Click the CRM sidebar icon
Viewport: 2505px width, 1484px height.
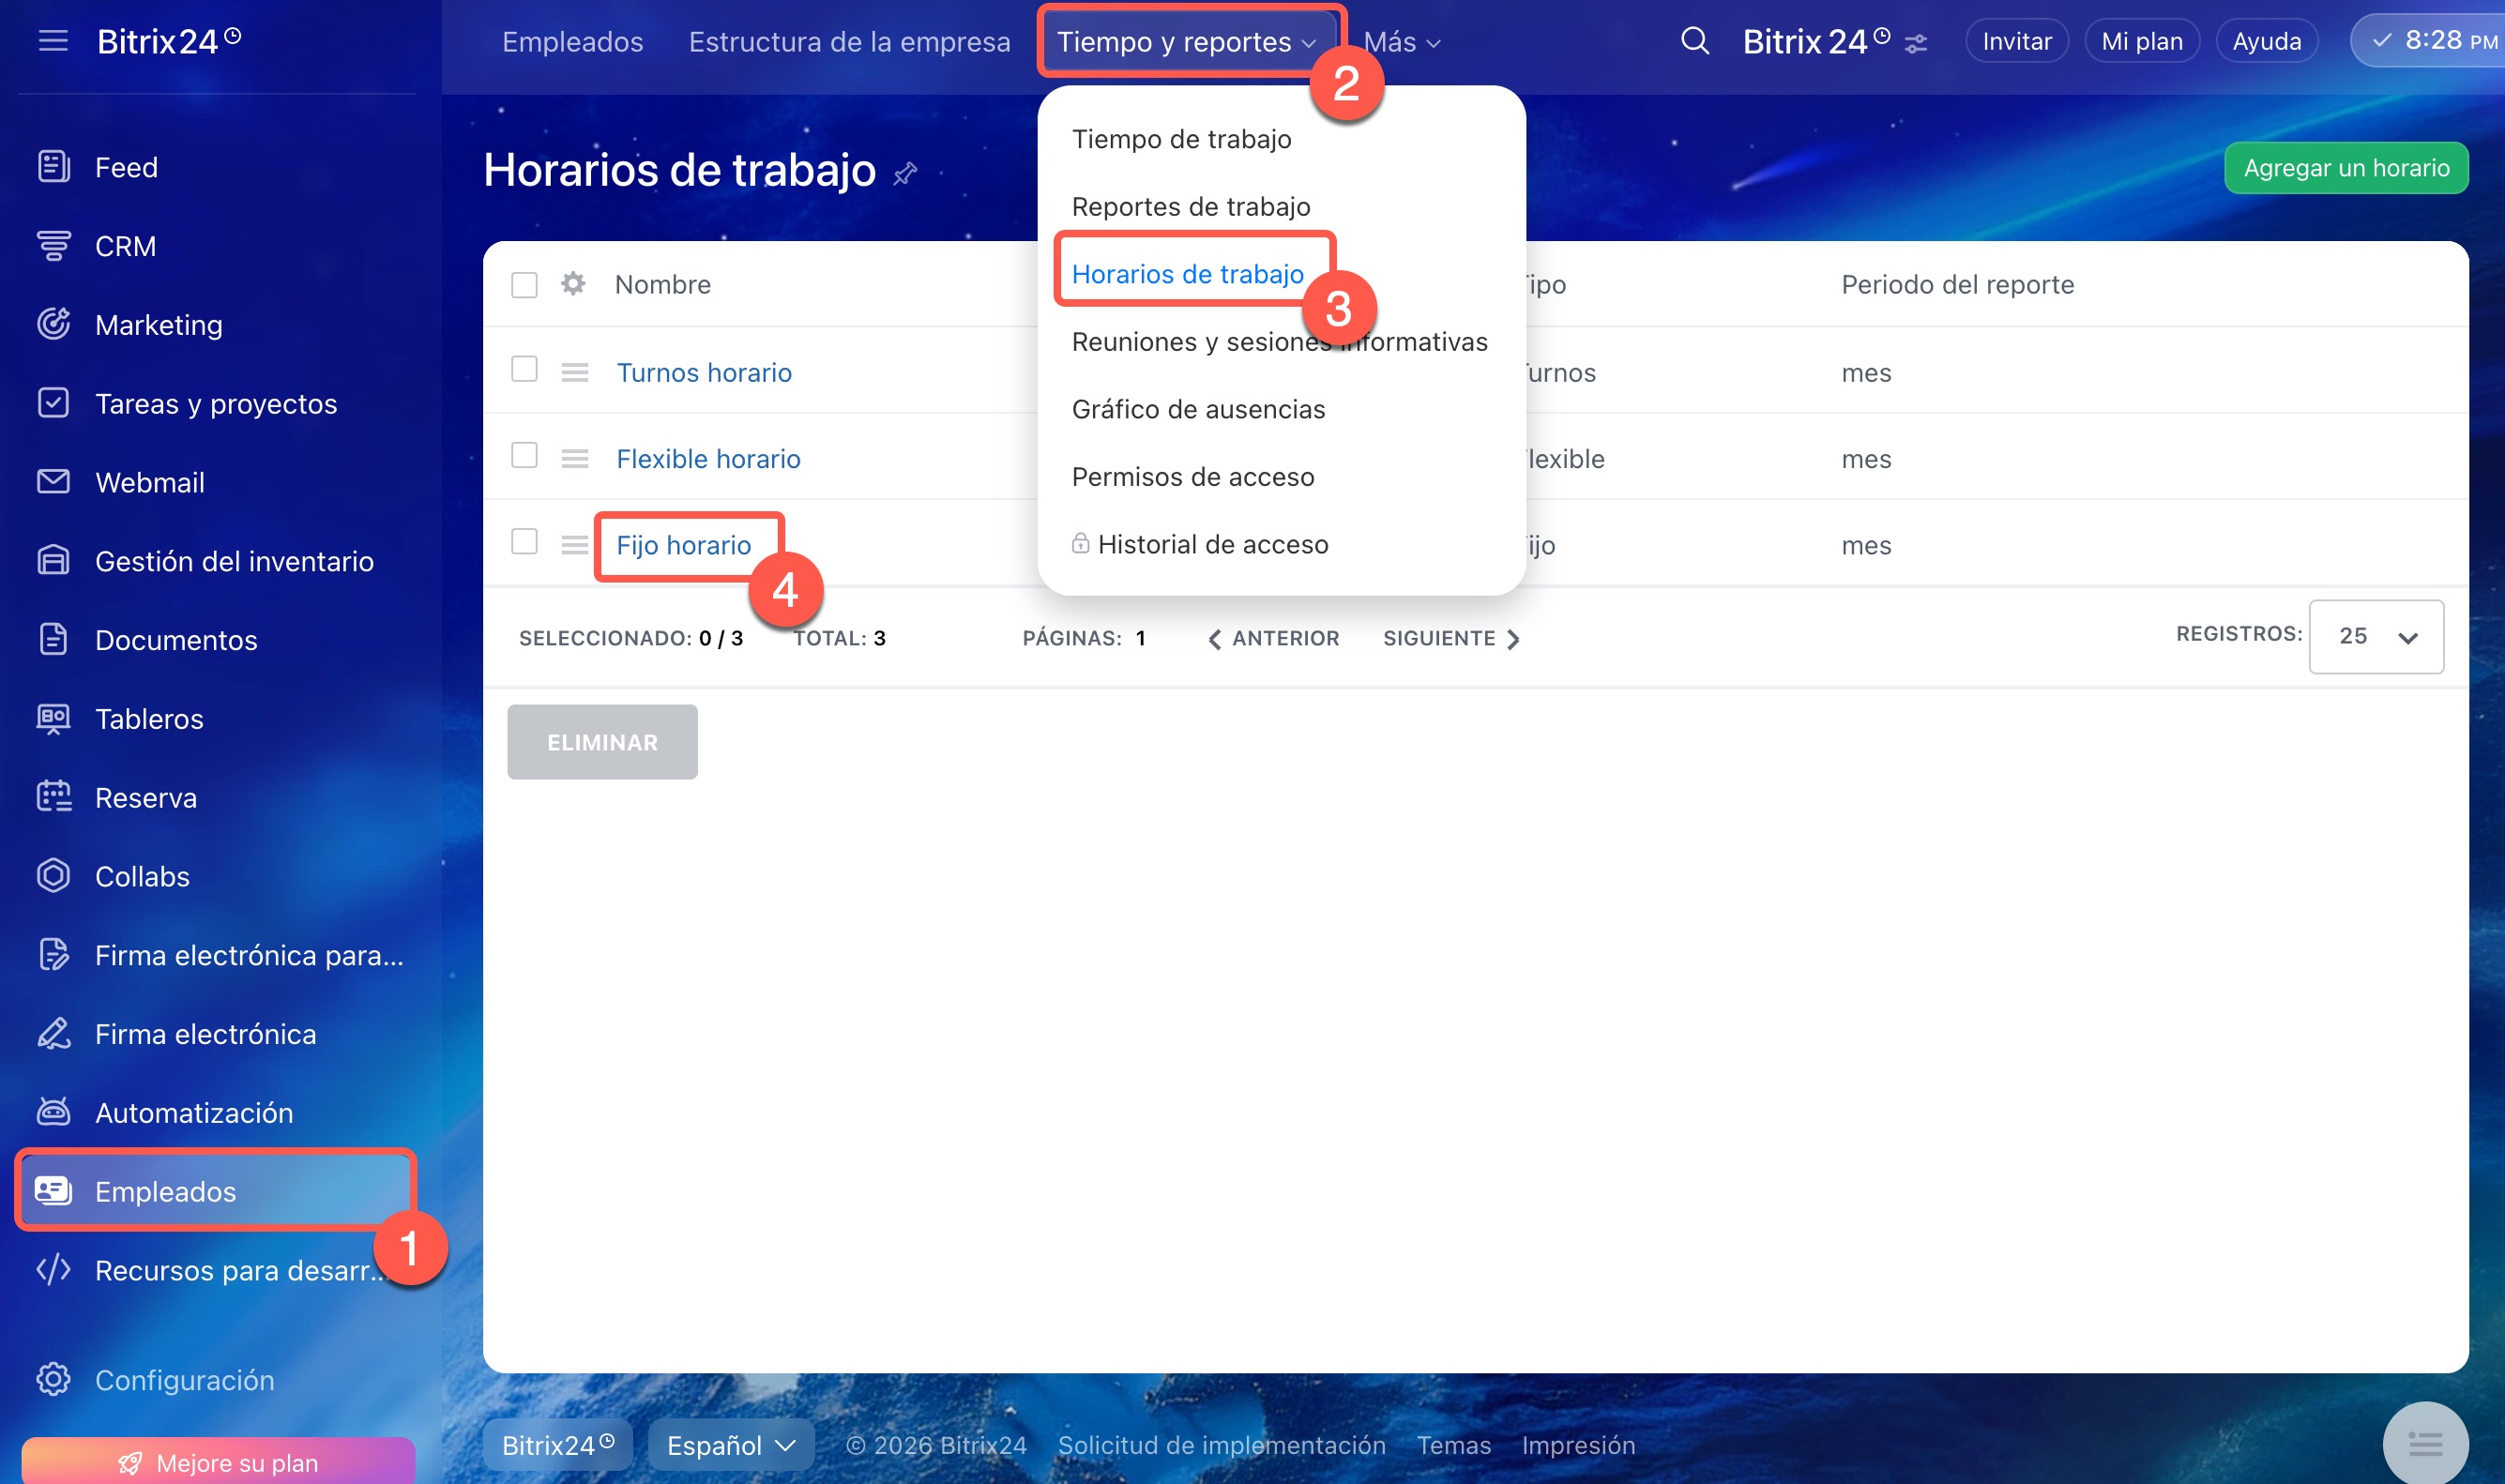[x=53, y=245]
